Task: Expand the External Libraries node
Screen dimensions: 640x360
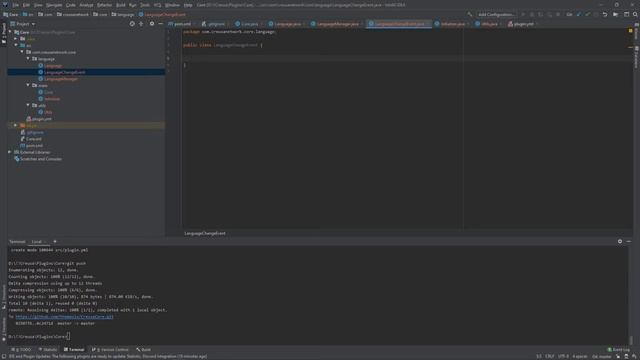Action: [10, 152]
